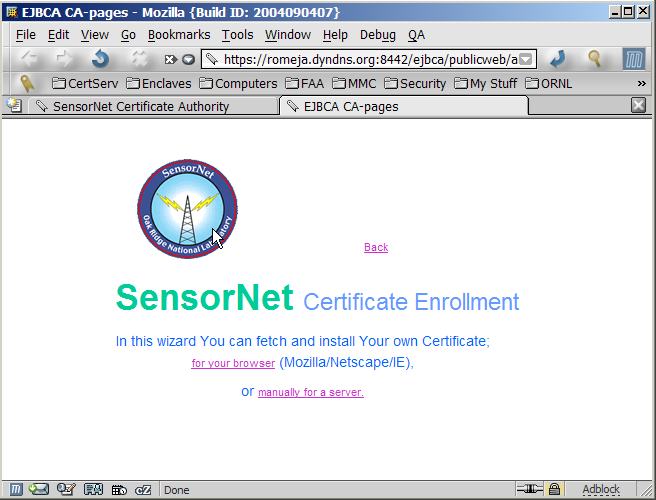Image resolution: width=656 pixels, height=500 pixels.
Task: Open the File menu
Action: coord(26,35)
